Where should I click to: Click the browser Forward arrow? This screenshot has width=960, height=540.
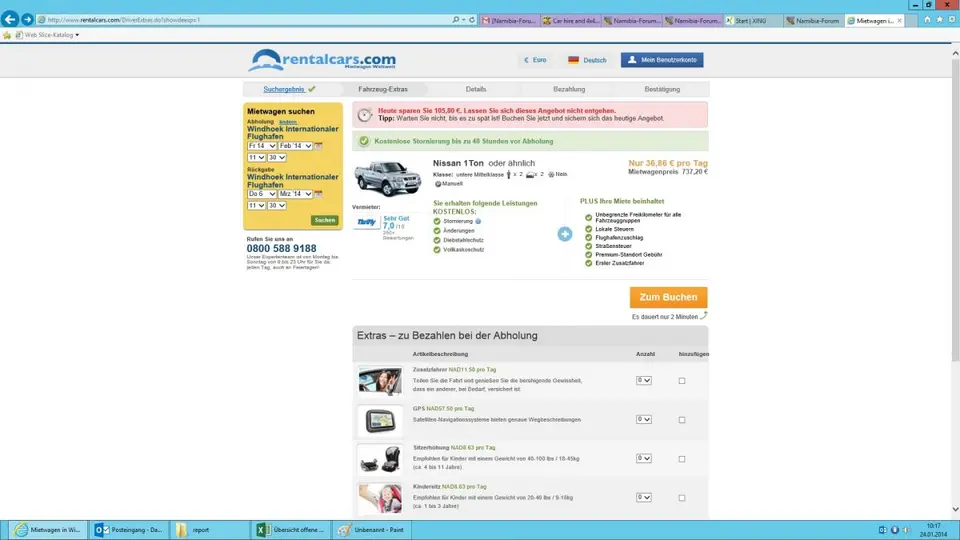28,20
